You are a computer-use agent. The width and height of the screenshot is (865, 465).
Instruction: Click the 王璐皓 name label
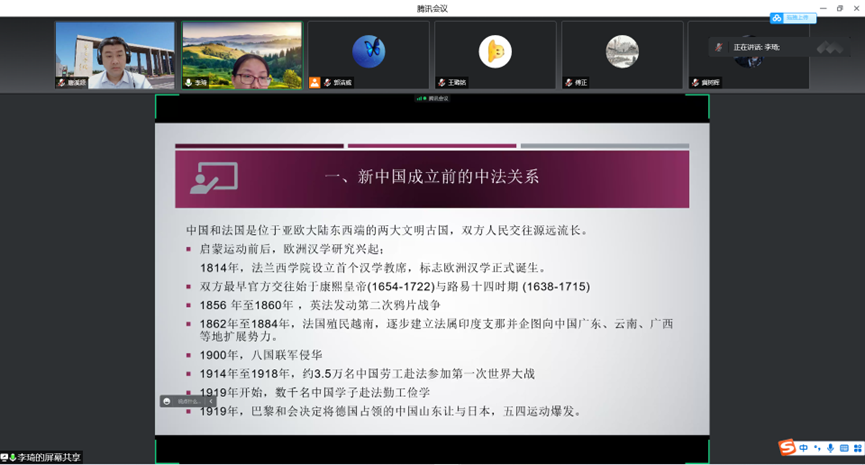coord(456,83)
